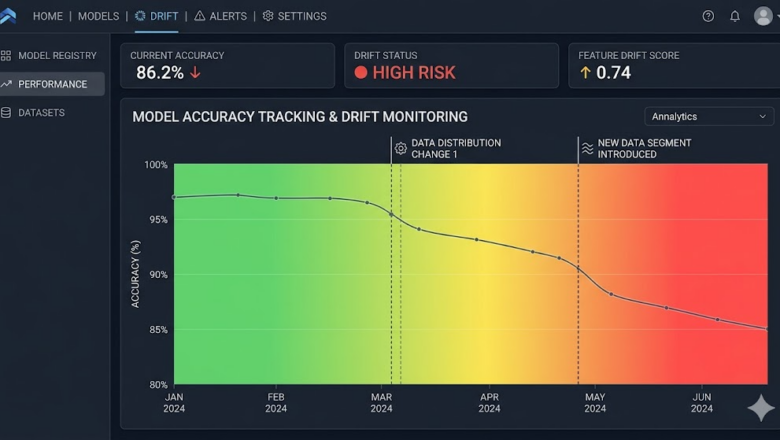Click the data point on New Data Segment line
Image resolution: width=780 pixels, height=440 pixels.
(x=578, y=268)
